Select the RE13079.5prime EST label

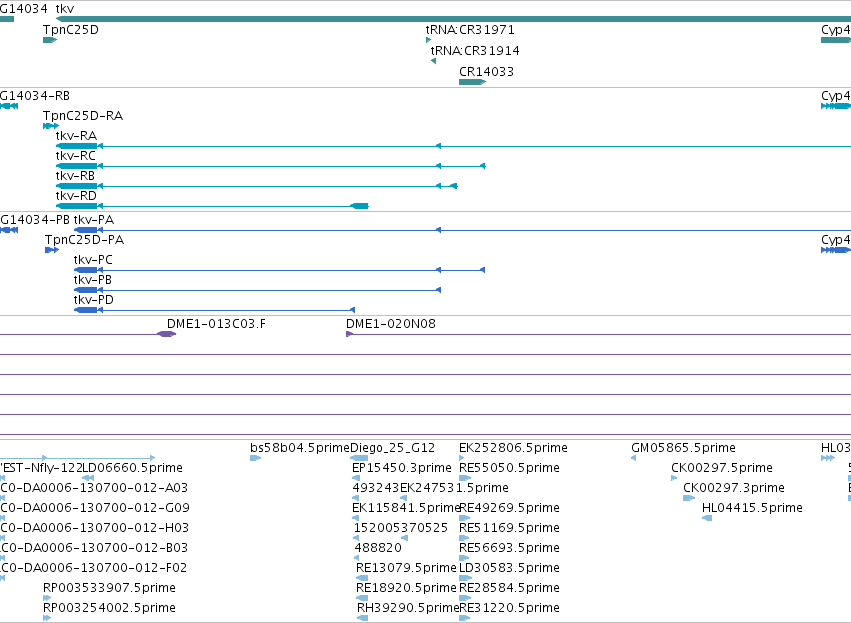click(x=406, y=568)
